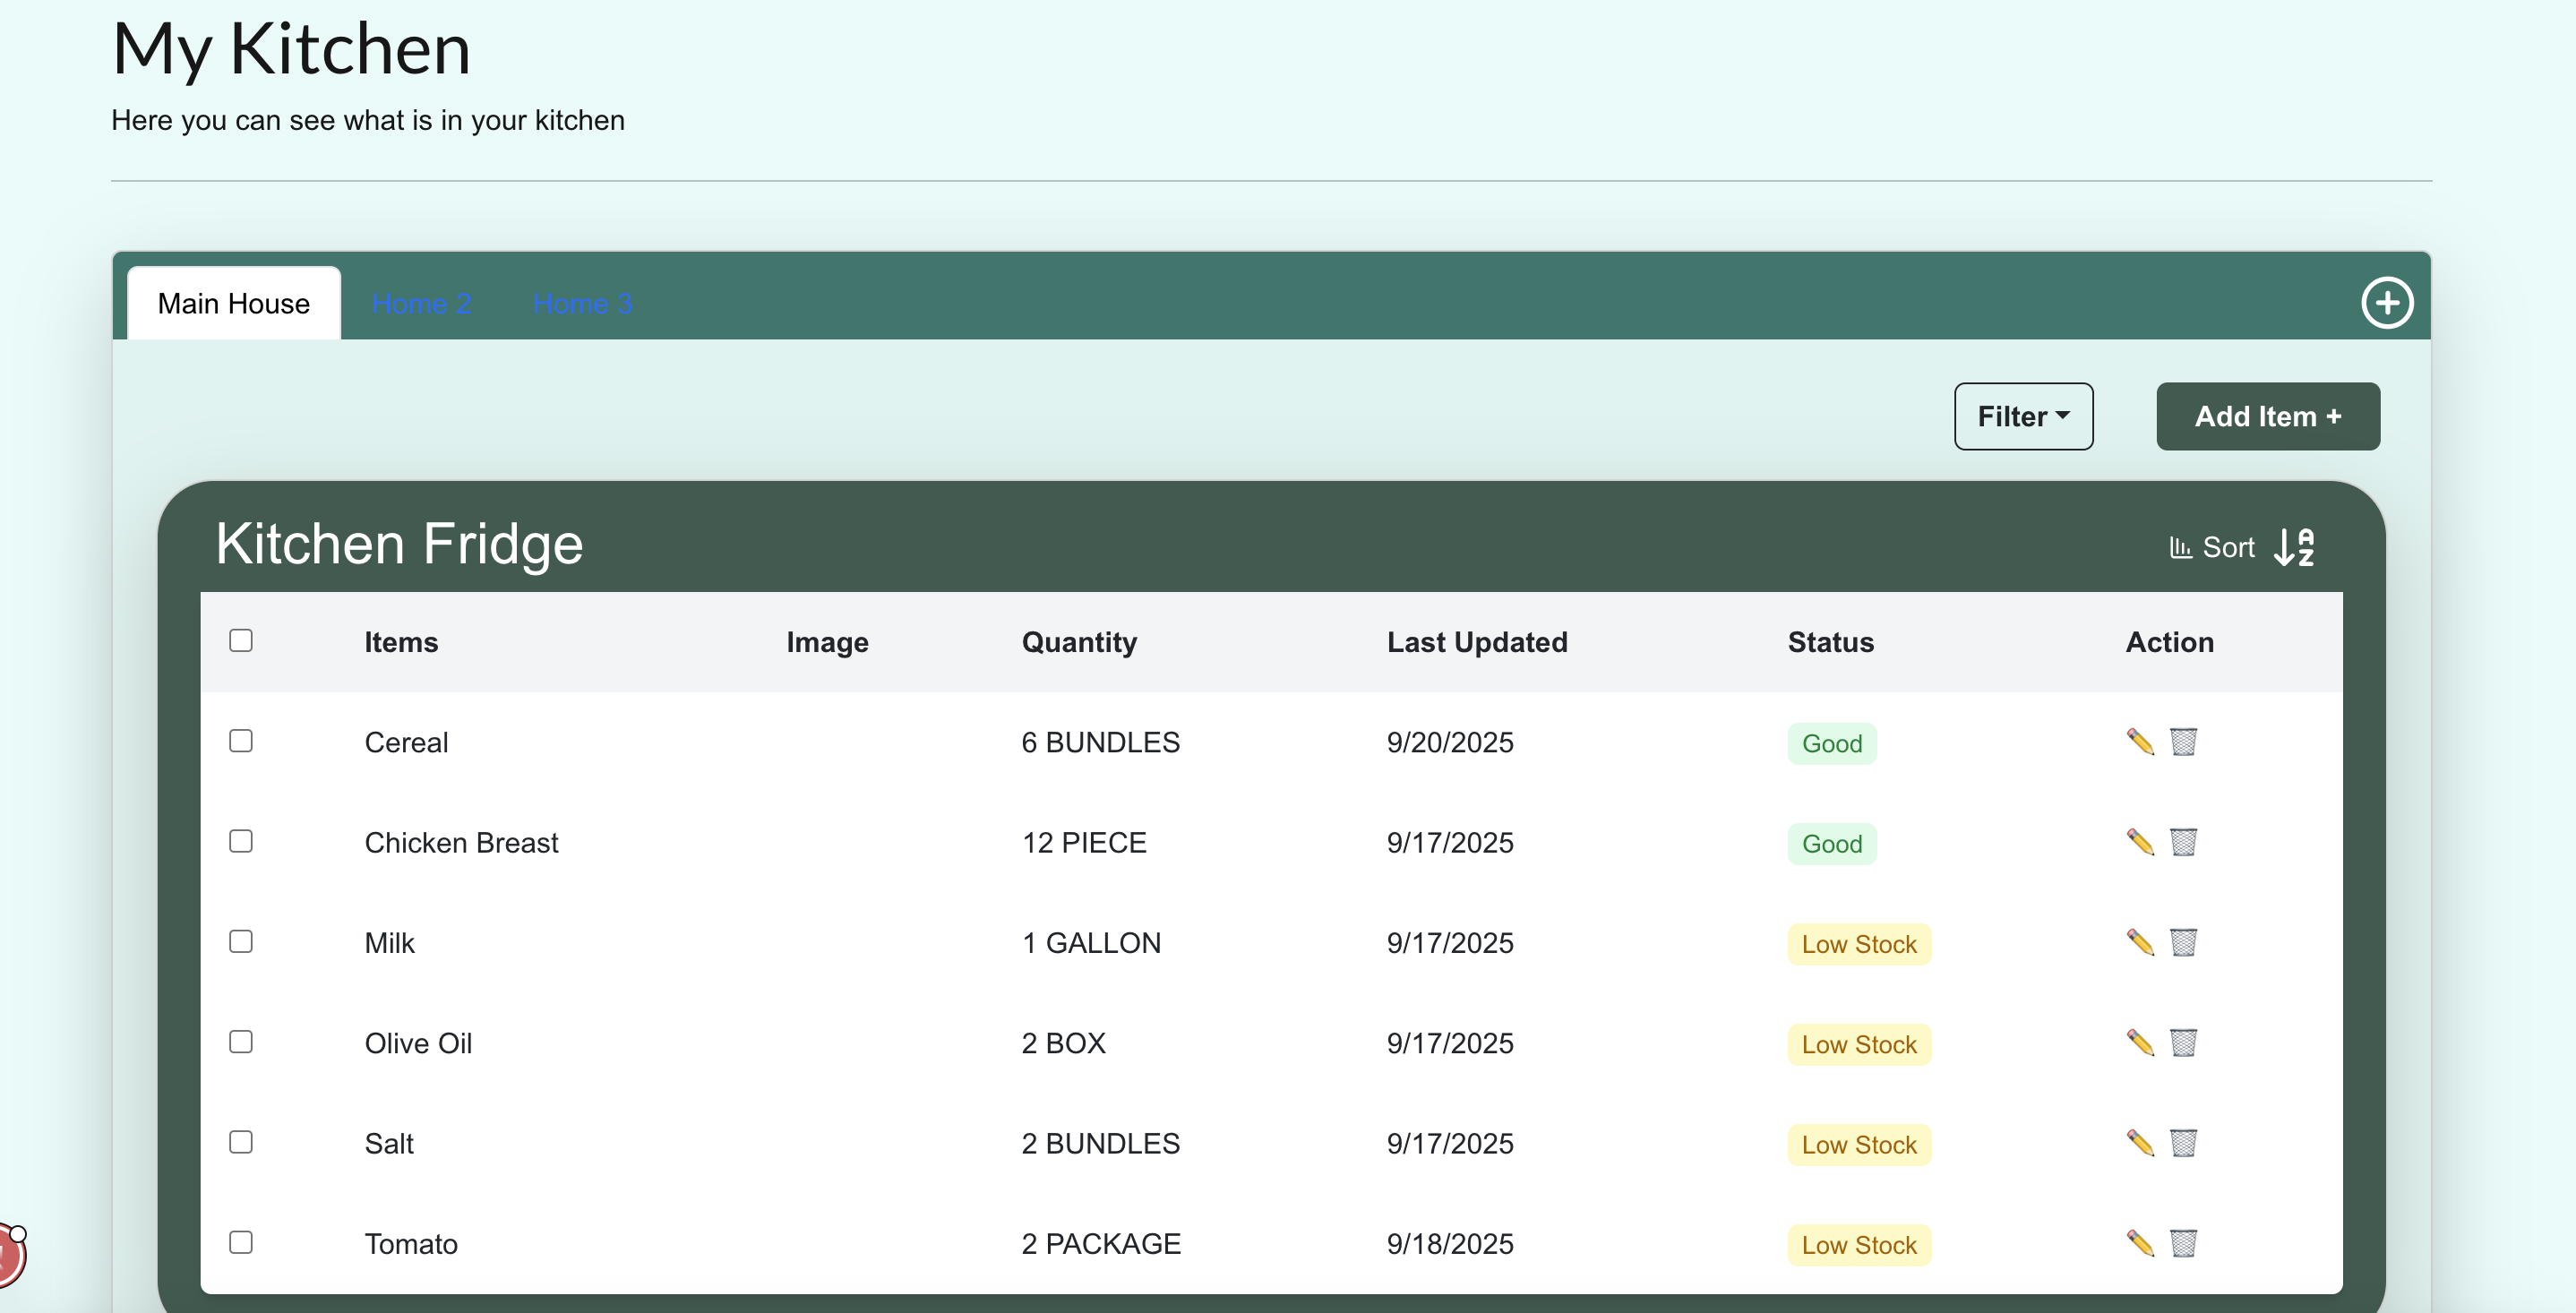
Task: Edit the Milk item with pencil icon
Action: 2140,942
